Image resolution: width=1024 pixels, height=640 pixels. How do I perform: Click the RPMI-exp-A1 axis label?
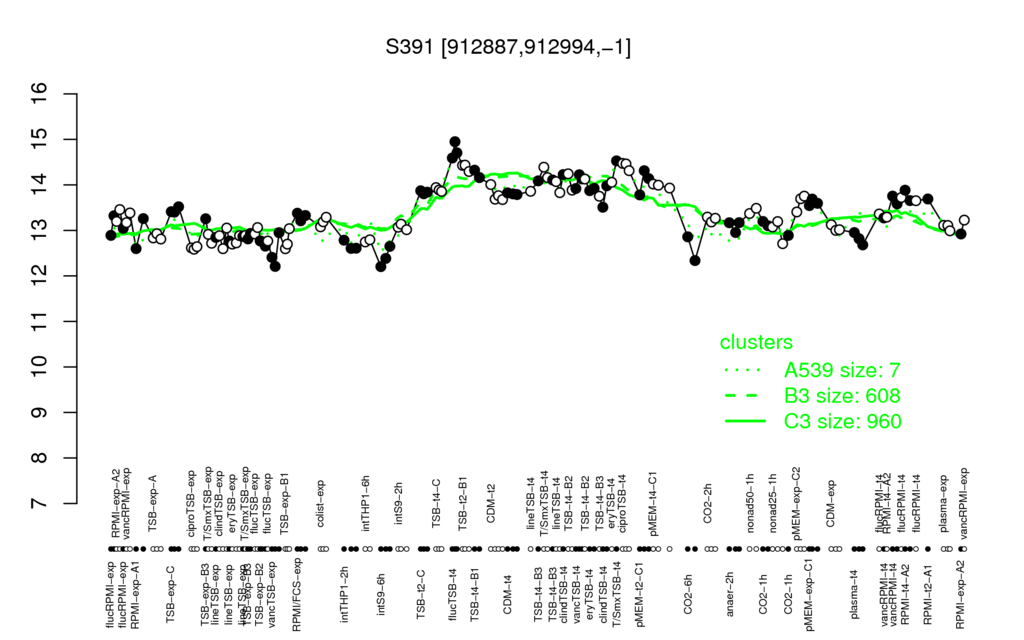(x=135, y=595)
